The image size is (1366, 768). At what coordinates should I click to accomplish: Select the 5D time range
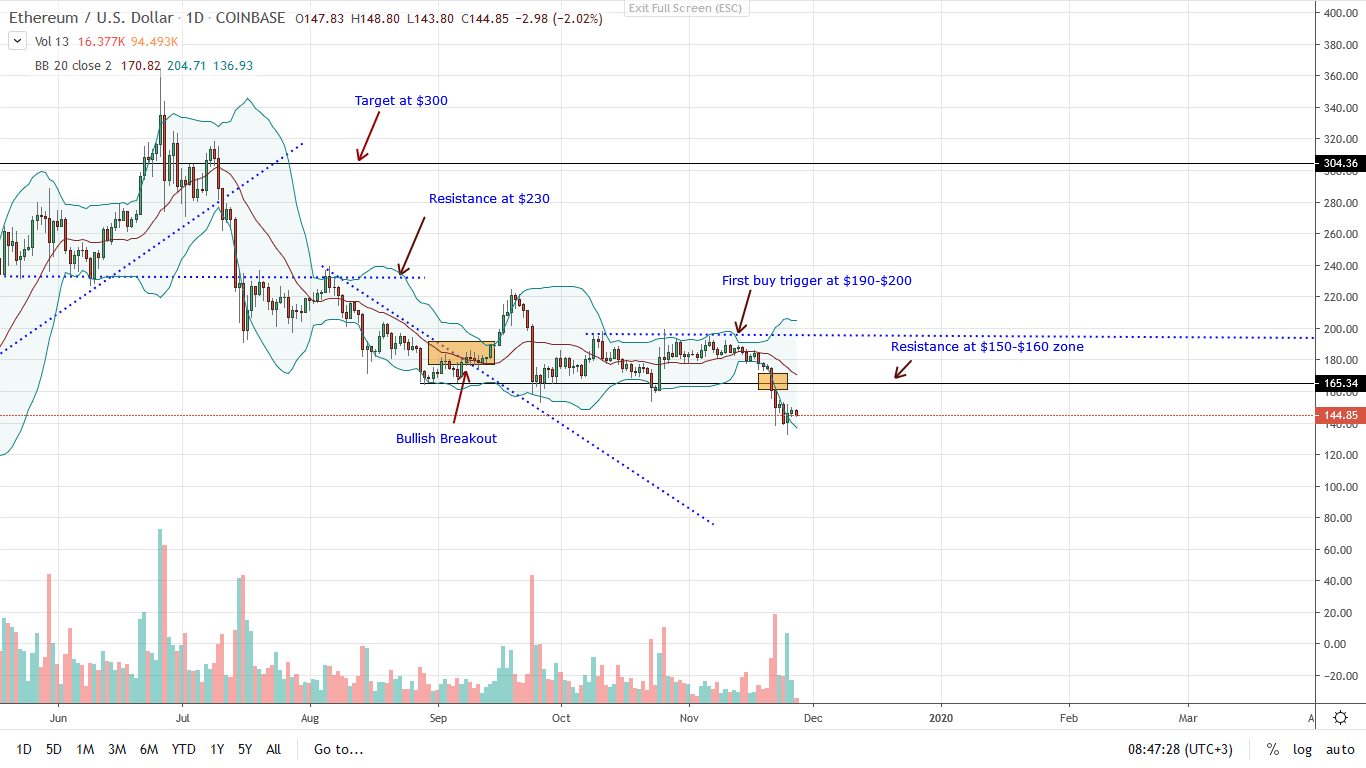coord(54,749)
